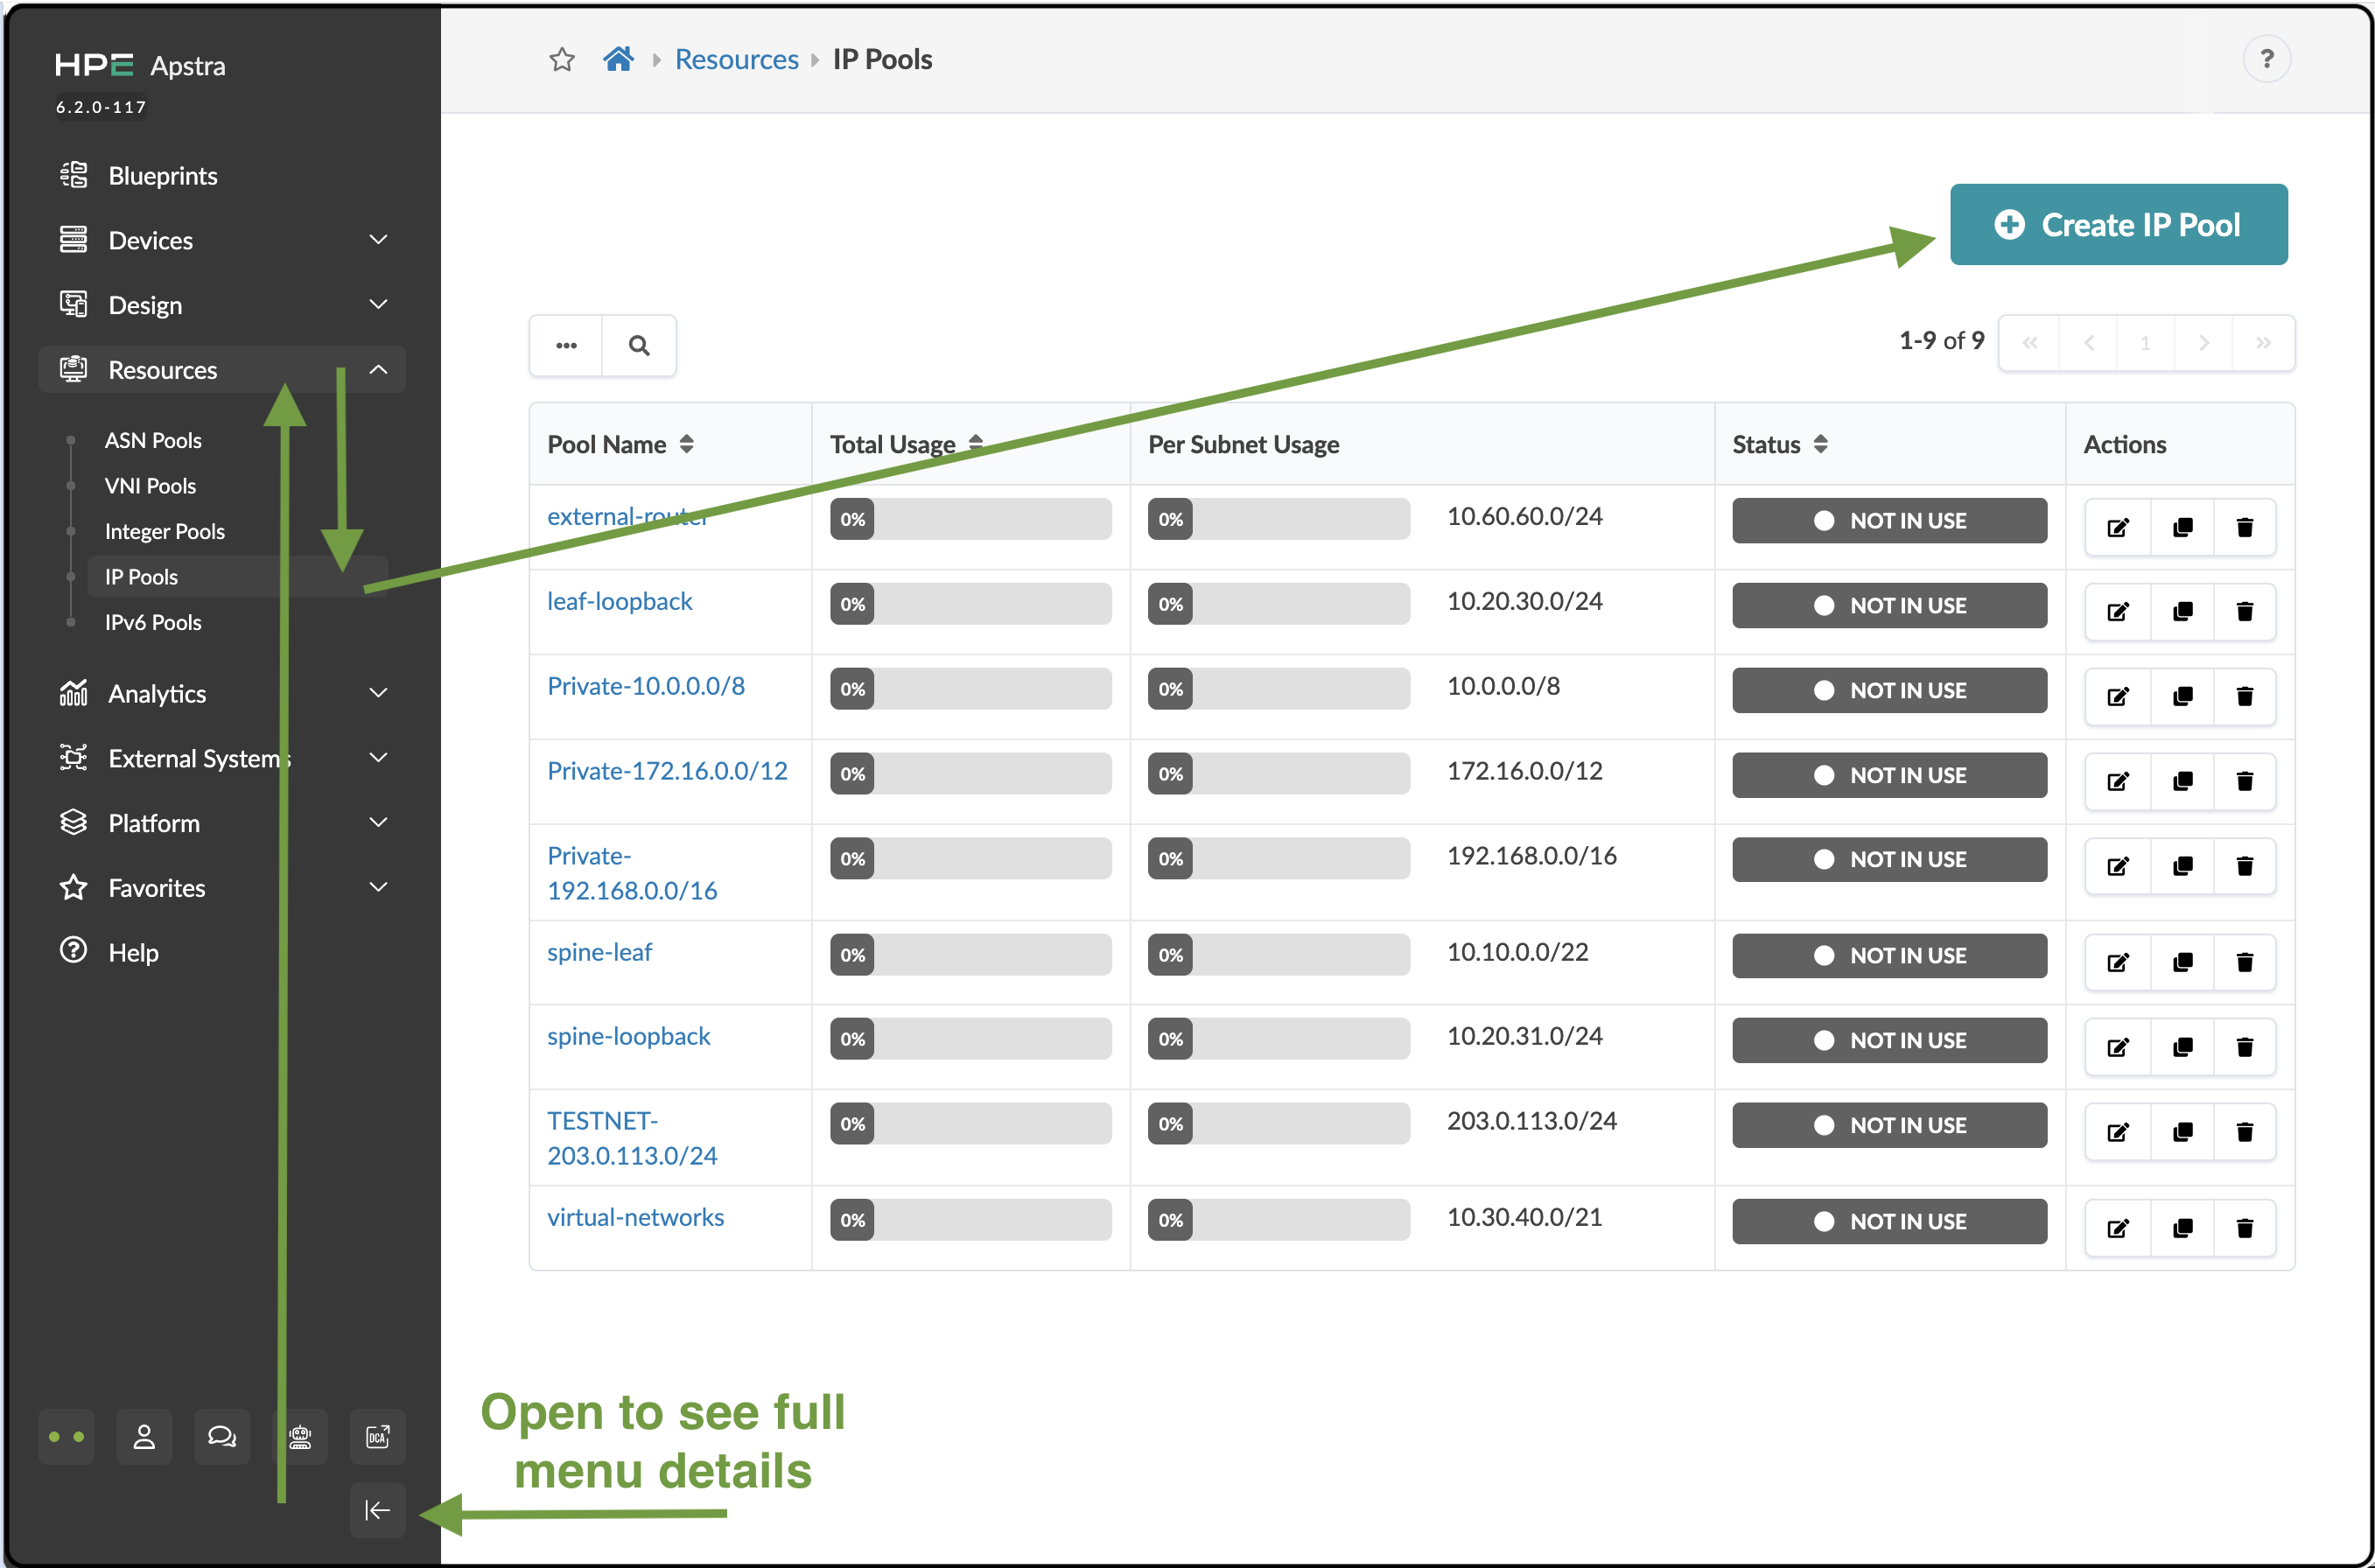Clone the spine-loopback pool
The width and height of the screenshot is (2375, 1568).
pyautogui.click(x=2182, y=1048)
